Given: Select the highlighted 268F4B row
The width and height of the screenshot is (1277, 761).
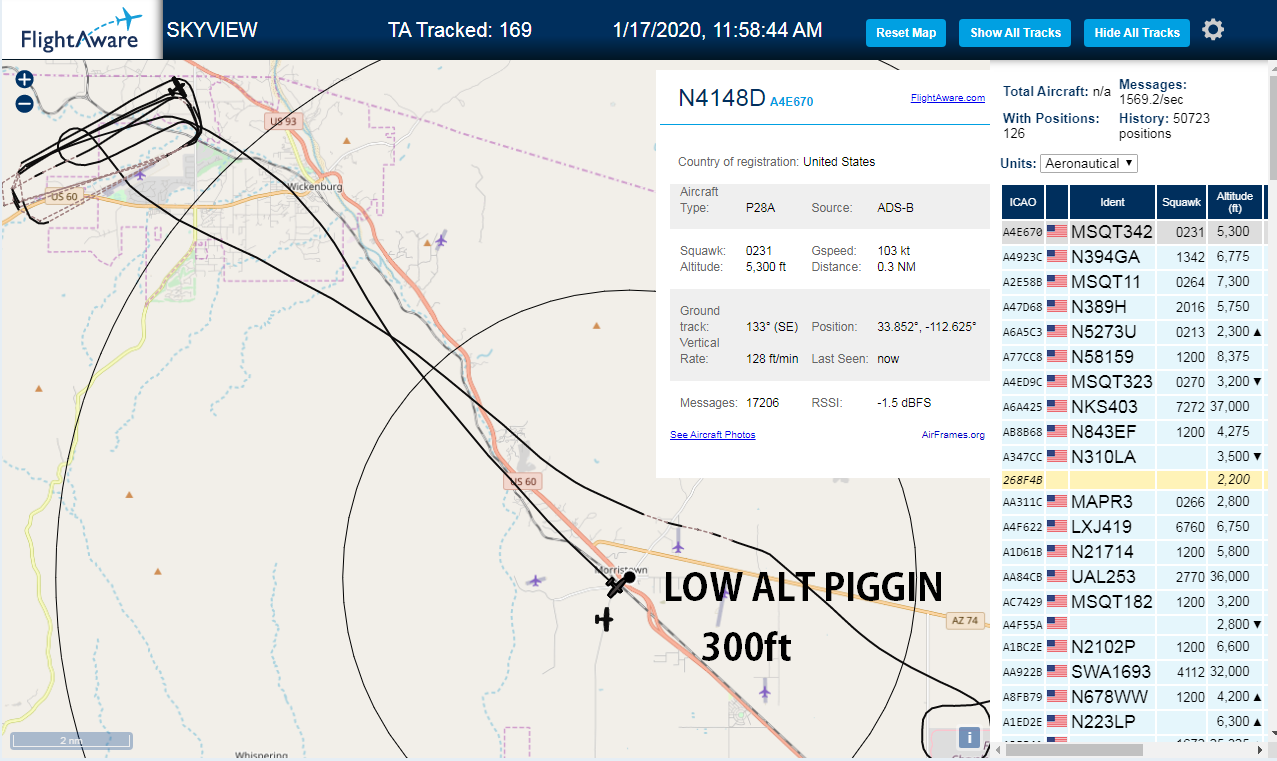Looking at the screenshot, I should [1133, 479].
